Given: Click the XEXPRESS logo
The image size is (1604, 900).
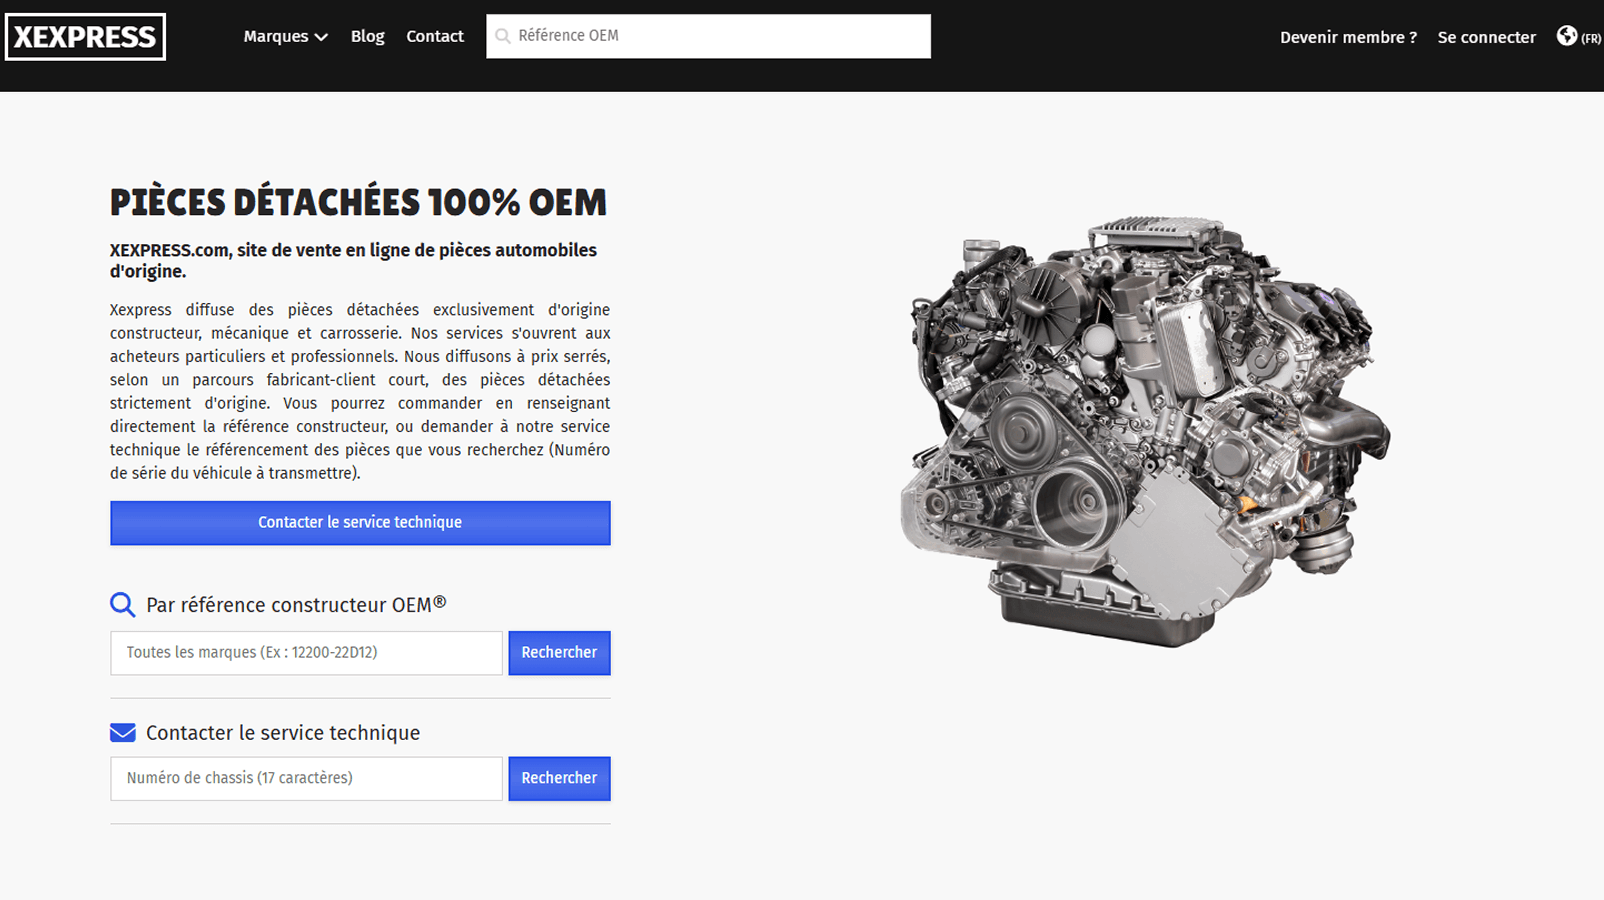Looking at the screenshot, I should pyautogui.click(x=85, y=37).
